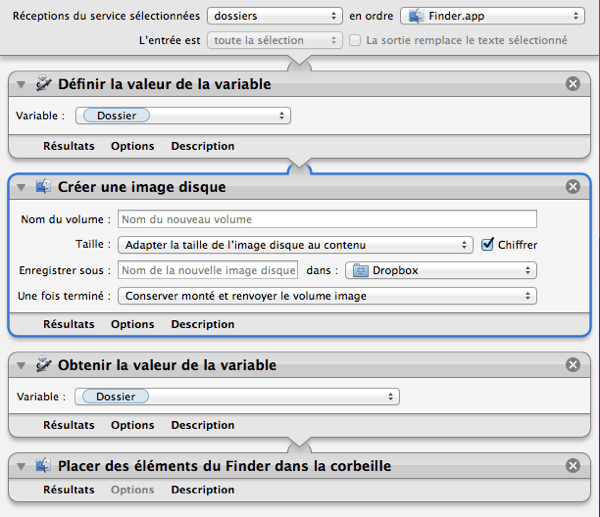Screen dimensions: 600x517
Task: Open the Finder.app application dropdown
Action: (492, 16)
